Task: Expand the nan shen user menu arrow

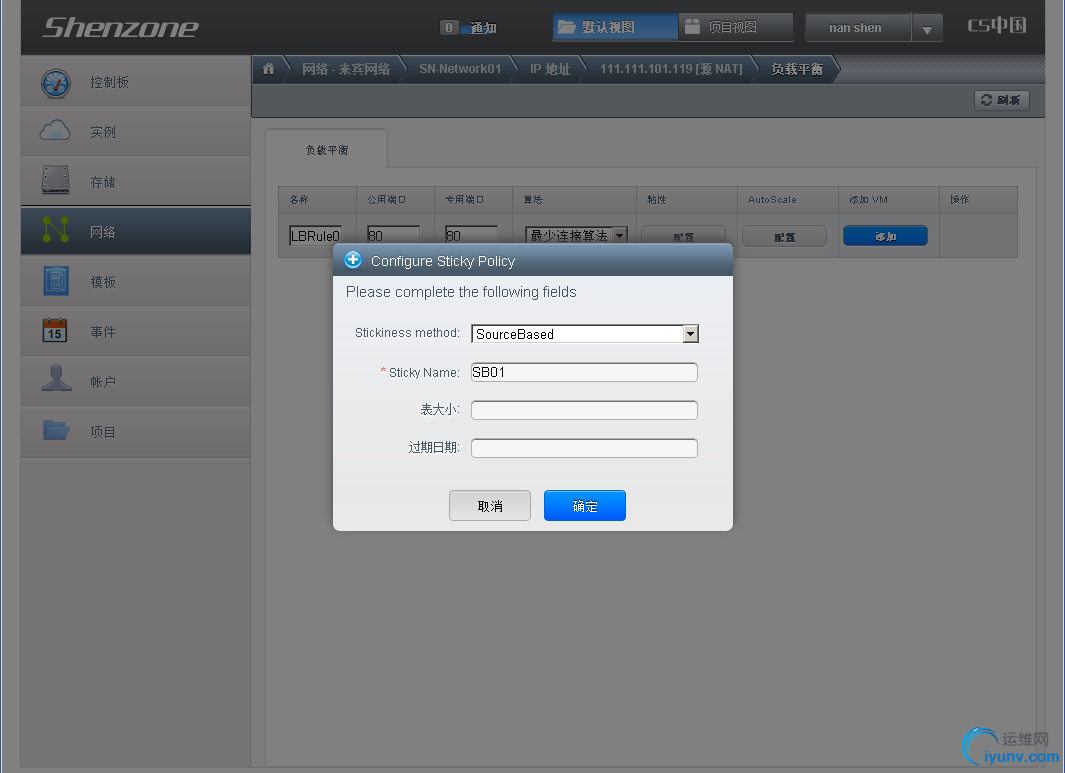Action: point(927,29)
